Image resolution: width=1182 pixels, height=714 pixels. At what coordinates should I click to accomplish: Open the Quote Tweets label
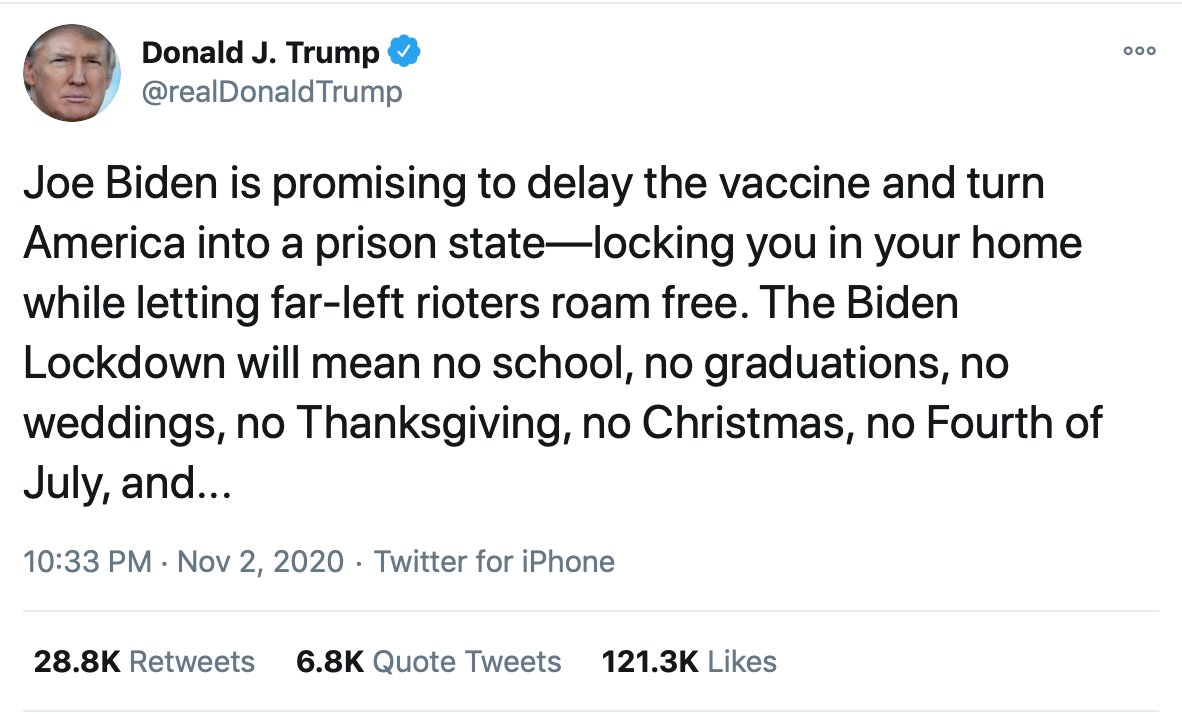point(467,661)
